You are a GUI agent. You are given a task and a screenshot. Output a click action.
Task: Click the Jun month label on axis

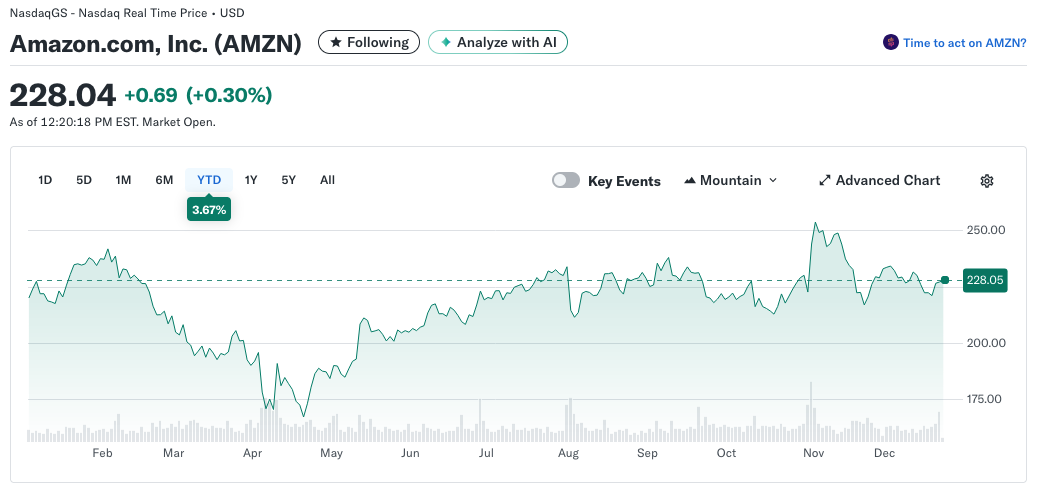(x=410, y=453)
